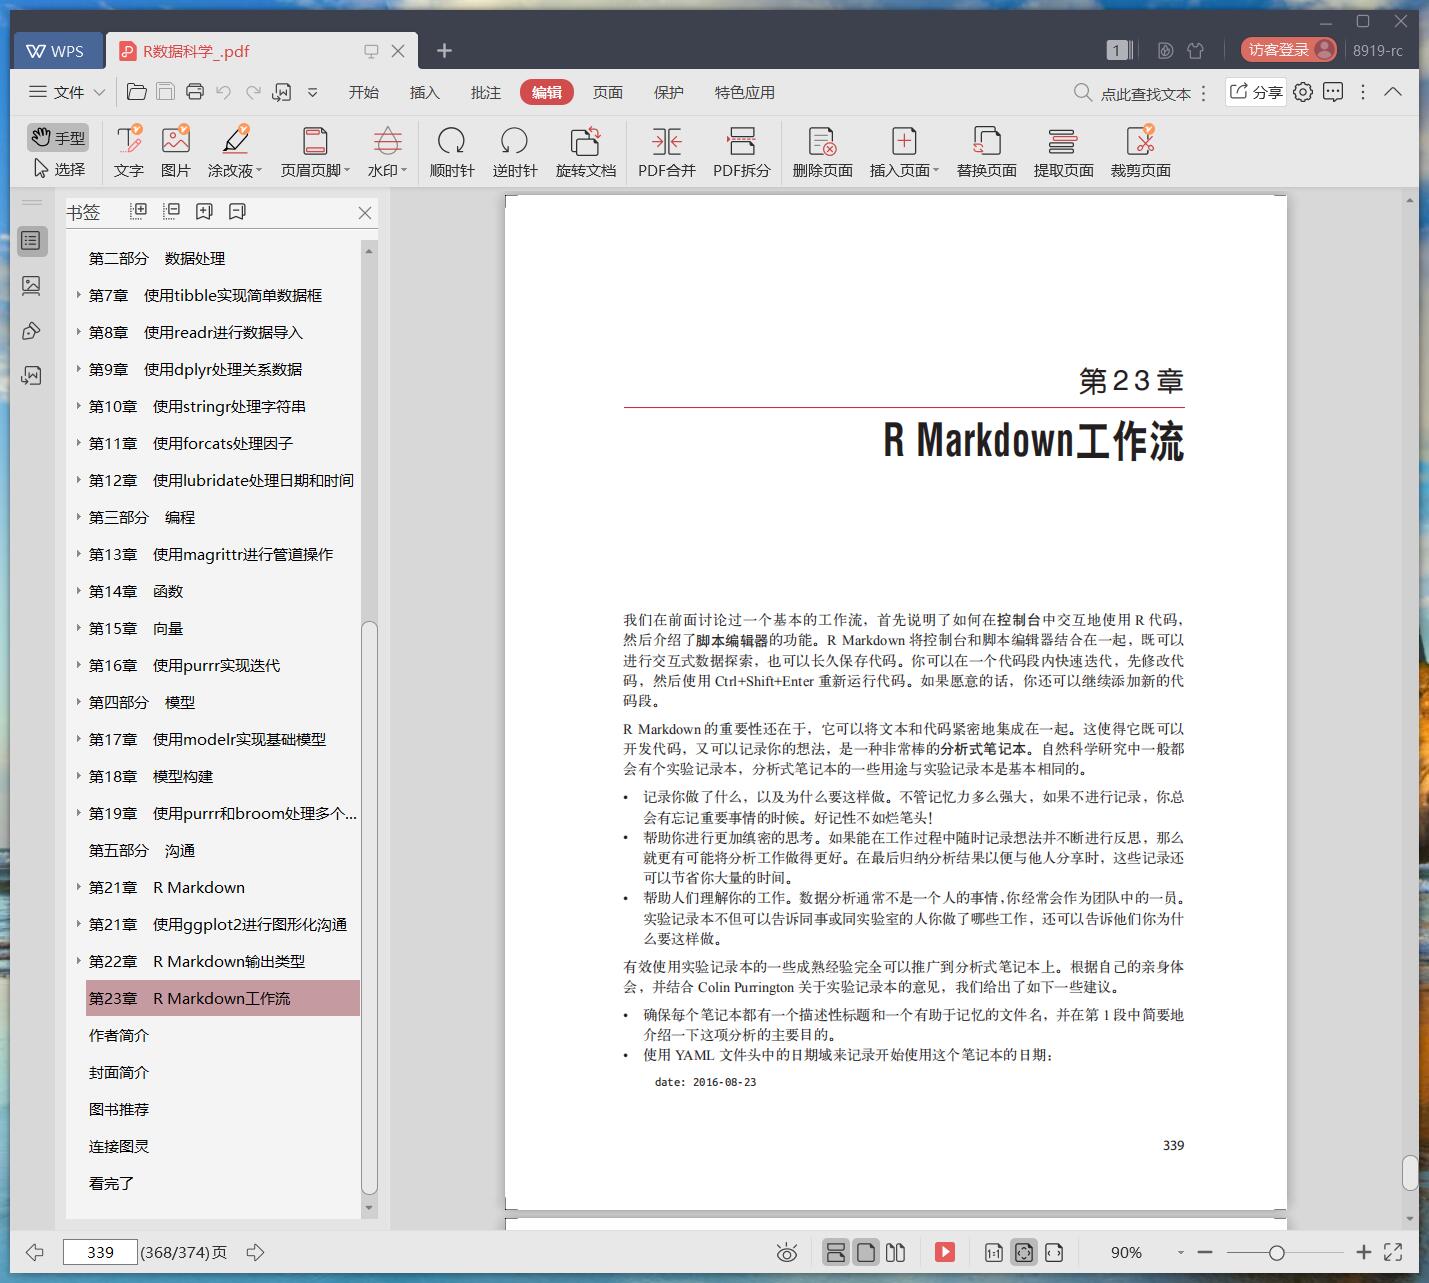Image resolution: width=1429 pixels, height=1283 pixels.
Task: Click the Save icon in quick toolbar
Action: tap(166, 92)
